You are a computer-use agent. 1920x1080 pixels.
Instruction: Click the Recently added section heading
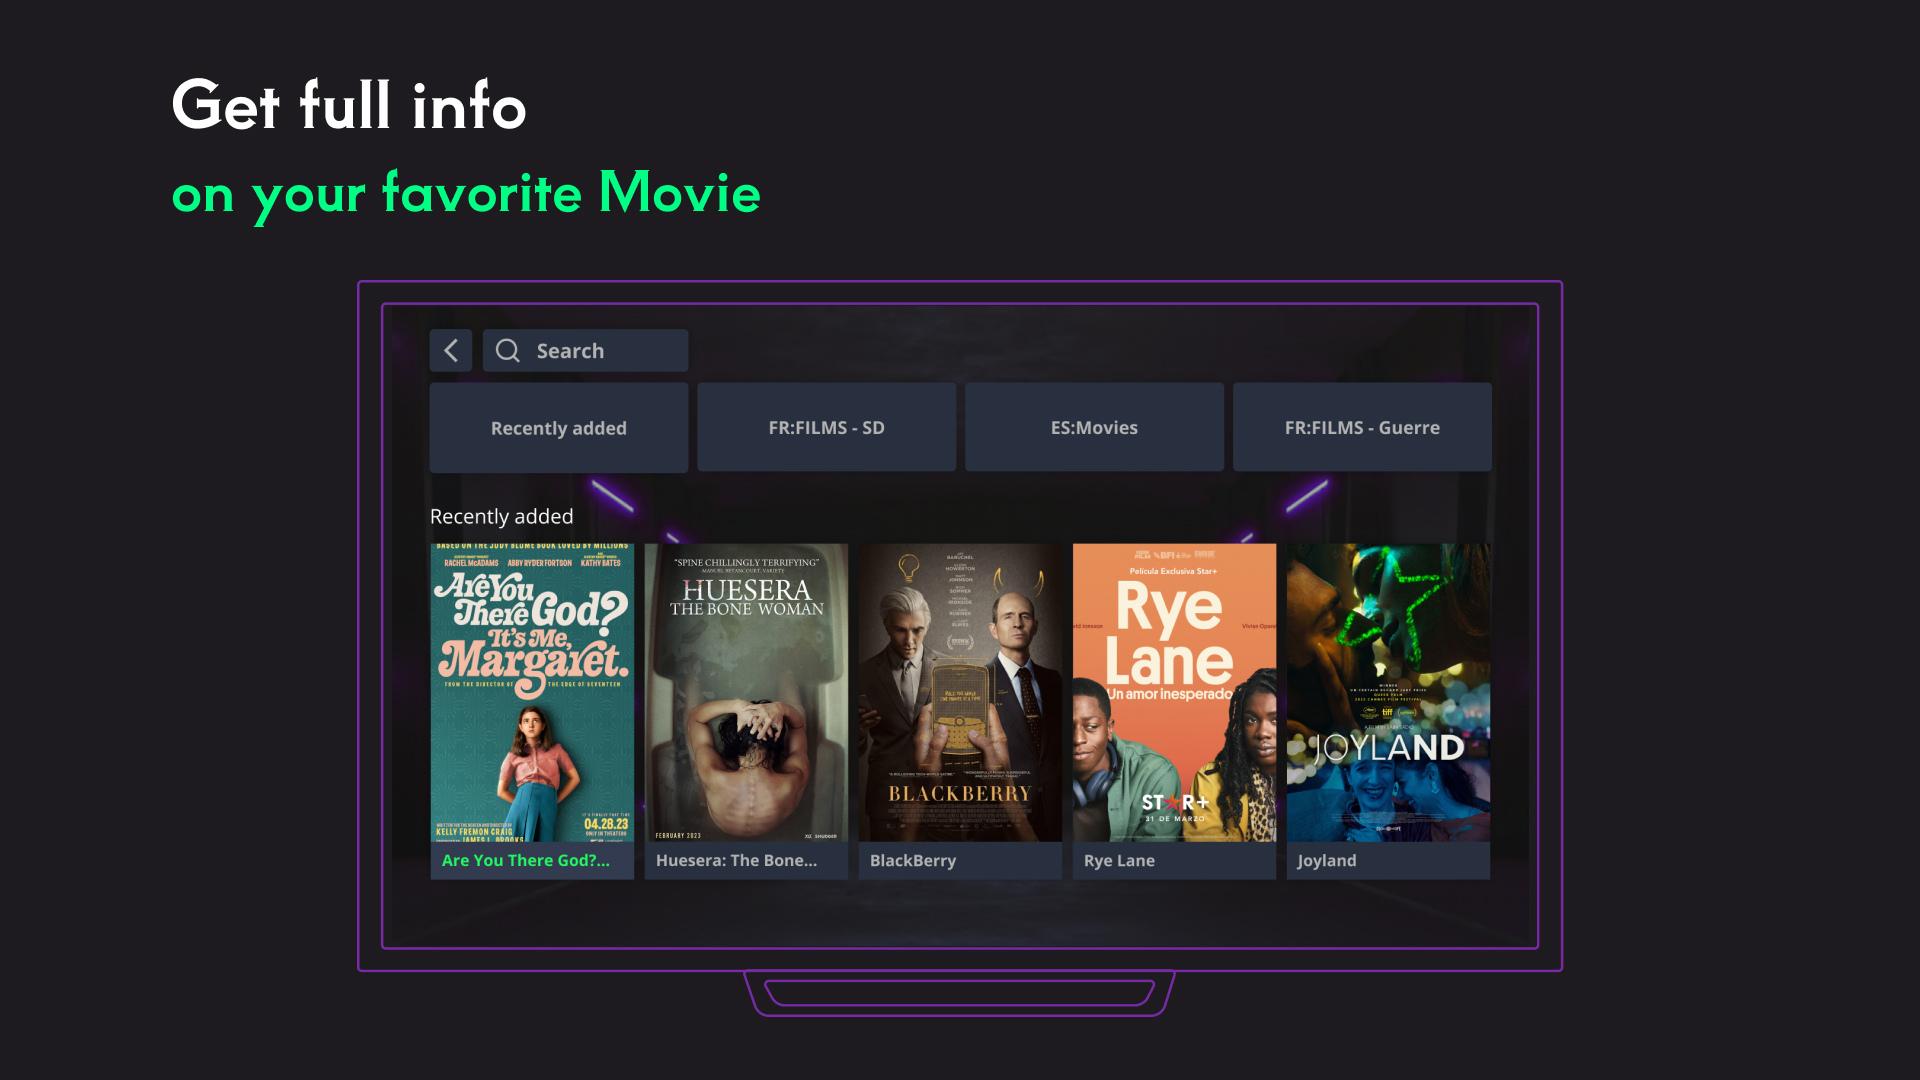(502, 516)
